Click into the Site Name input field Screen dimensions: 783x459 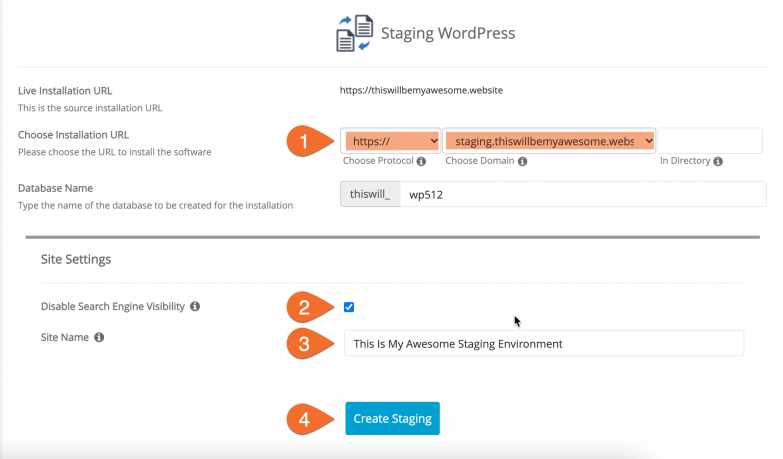(543, 343)
